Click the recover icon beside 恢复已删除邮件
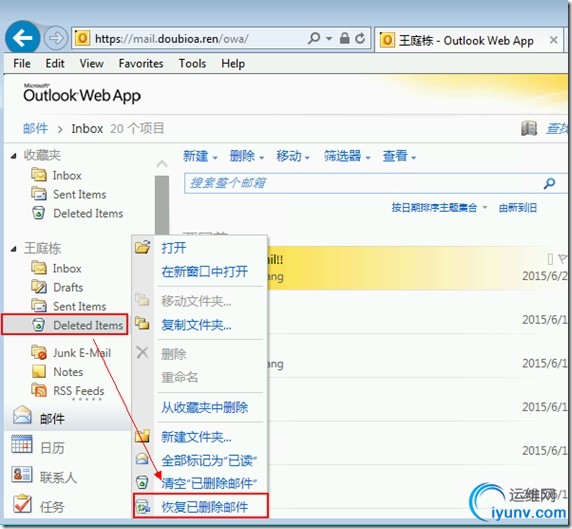572x529 pixels. point(143,506)
